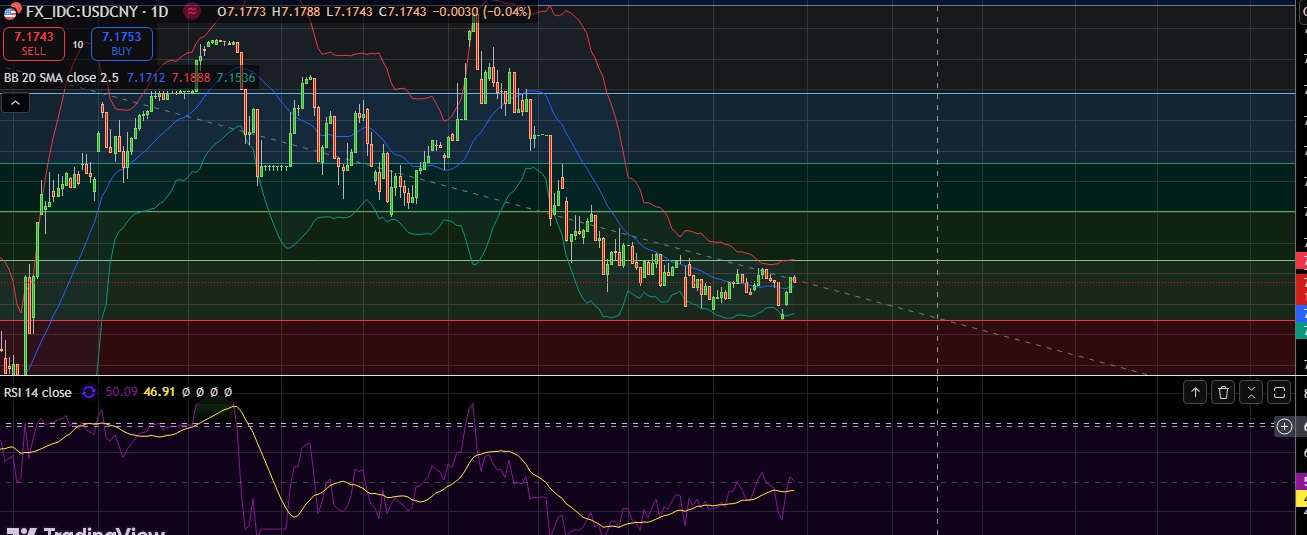Click the FX_IDC:USDCNY symbol title
The height and width of the screenshot is (535, 1307).
pyautogui.click(x=83, y=11)
